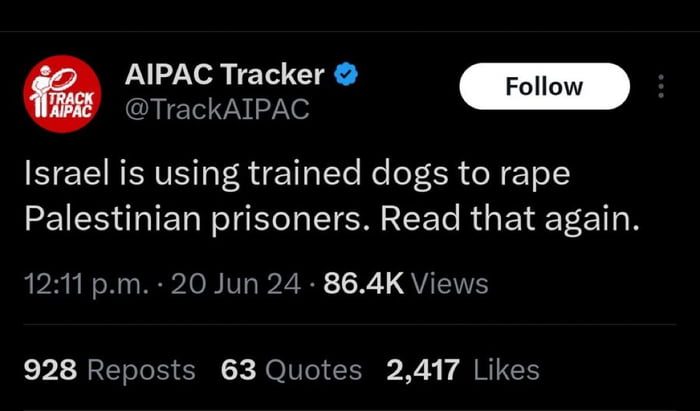Show the Reposts list
The height and width of the screenshot is (411, 700).
click(x=141, y=370)
